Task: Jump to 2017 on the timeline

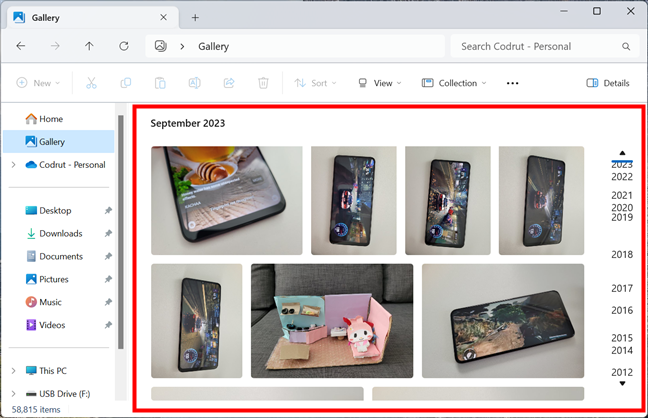Action: [622, 288]
